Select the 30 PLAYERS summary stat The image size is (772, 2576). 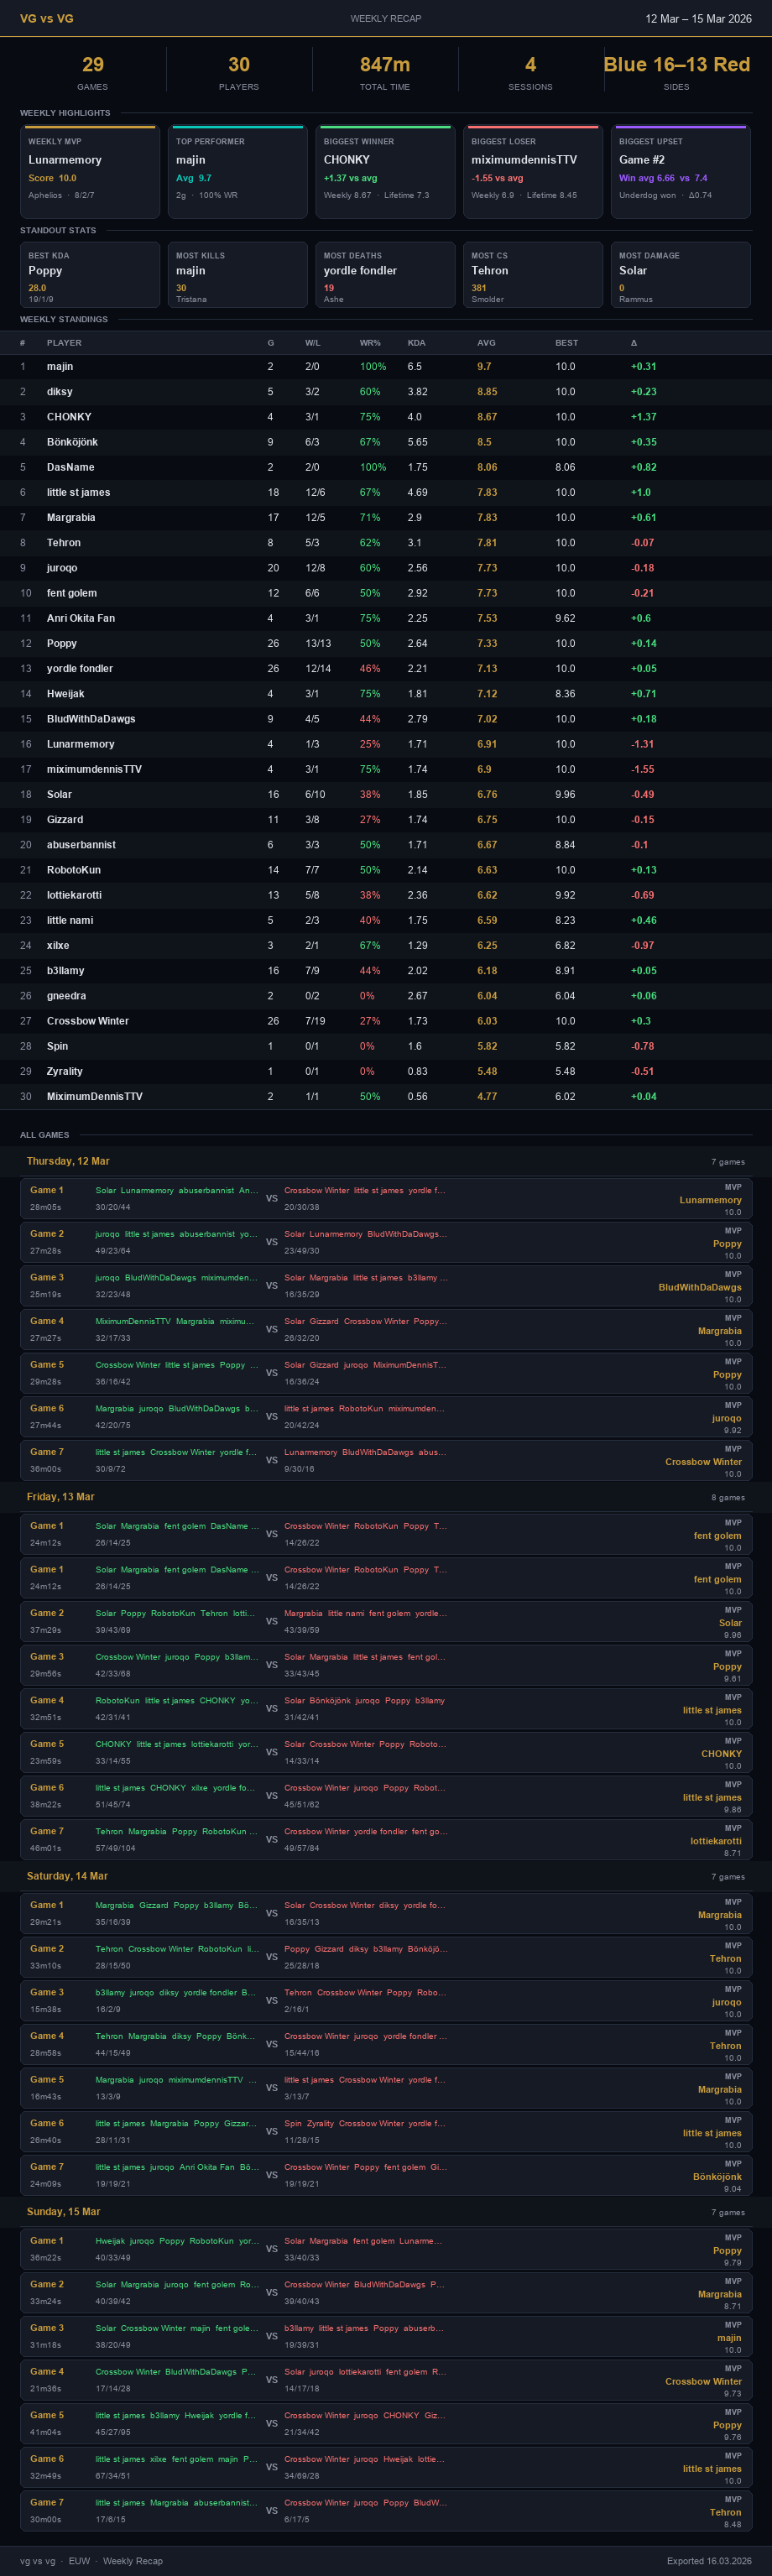[239, 72]
